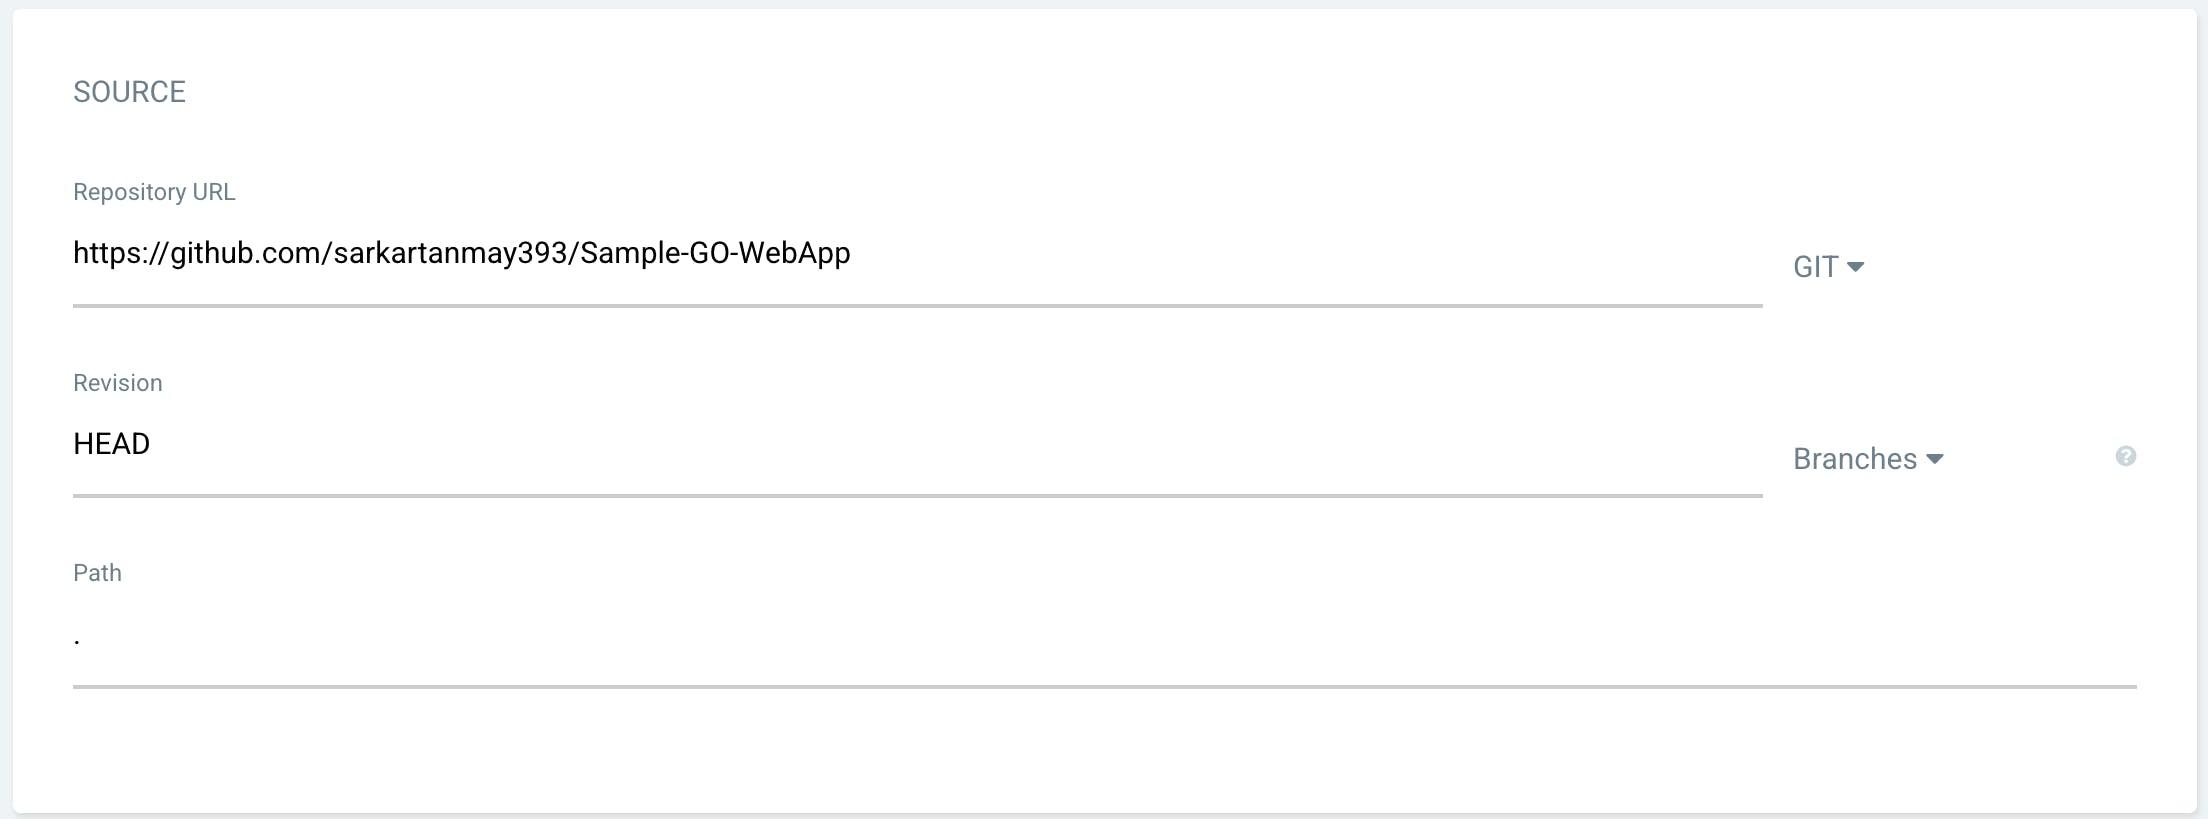Click the GIT label text
The height and width of the screenshot is (819, 2208).
pyautogui.click(x=1815, y=265)
